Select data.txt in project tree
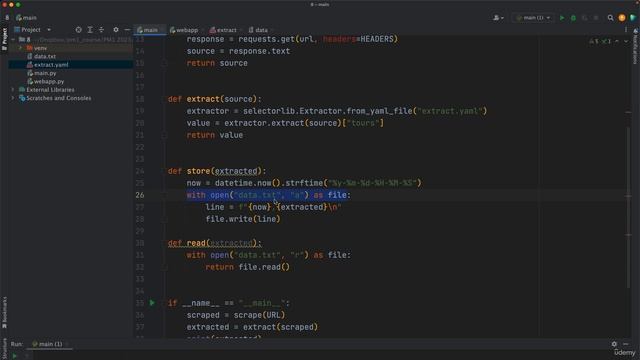The image size is (640, 360). pos(45,56)
